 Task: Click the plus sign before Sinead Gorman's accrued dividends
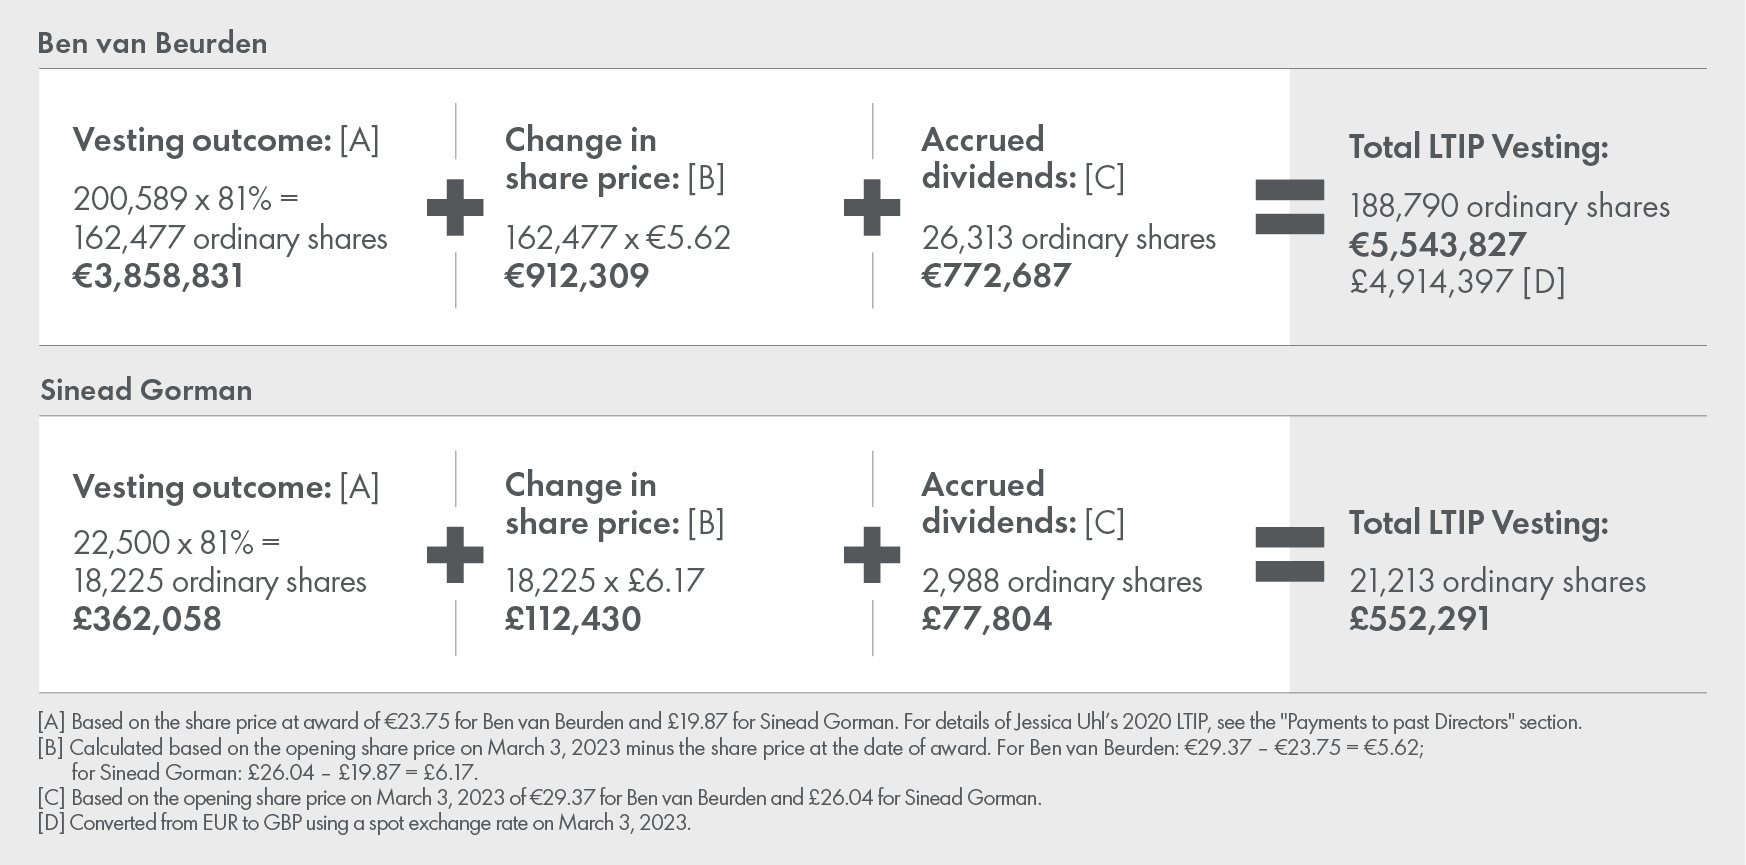click(x=872, y=554)
